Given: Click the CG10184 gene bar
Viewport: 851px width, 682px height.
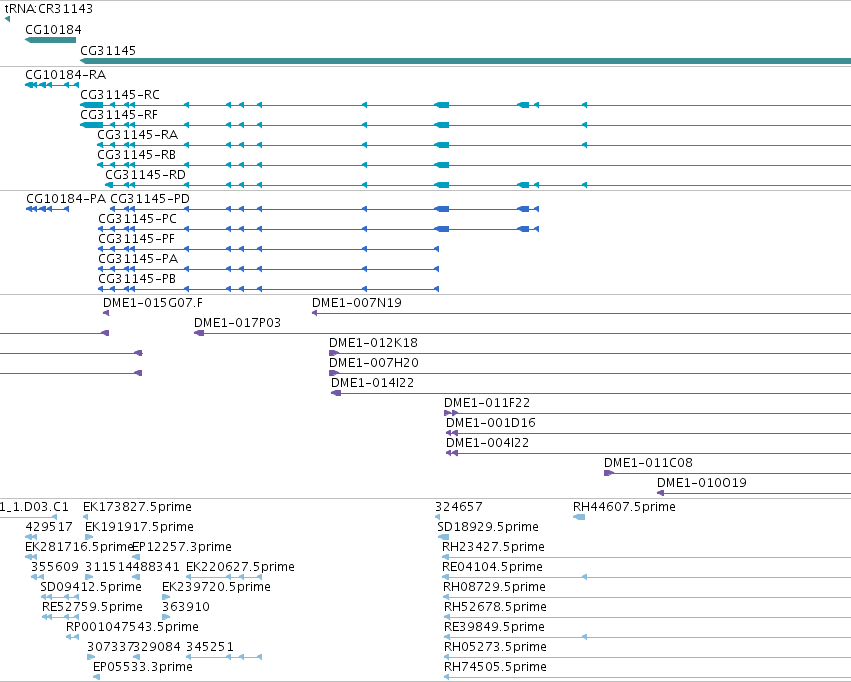Looking at the screenshot, I should coord(50,40).
